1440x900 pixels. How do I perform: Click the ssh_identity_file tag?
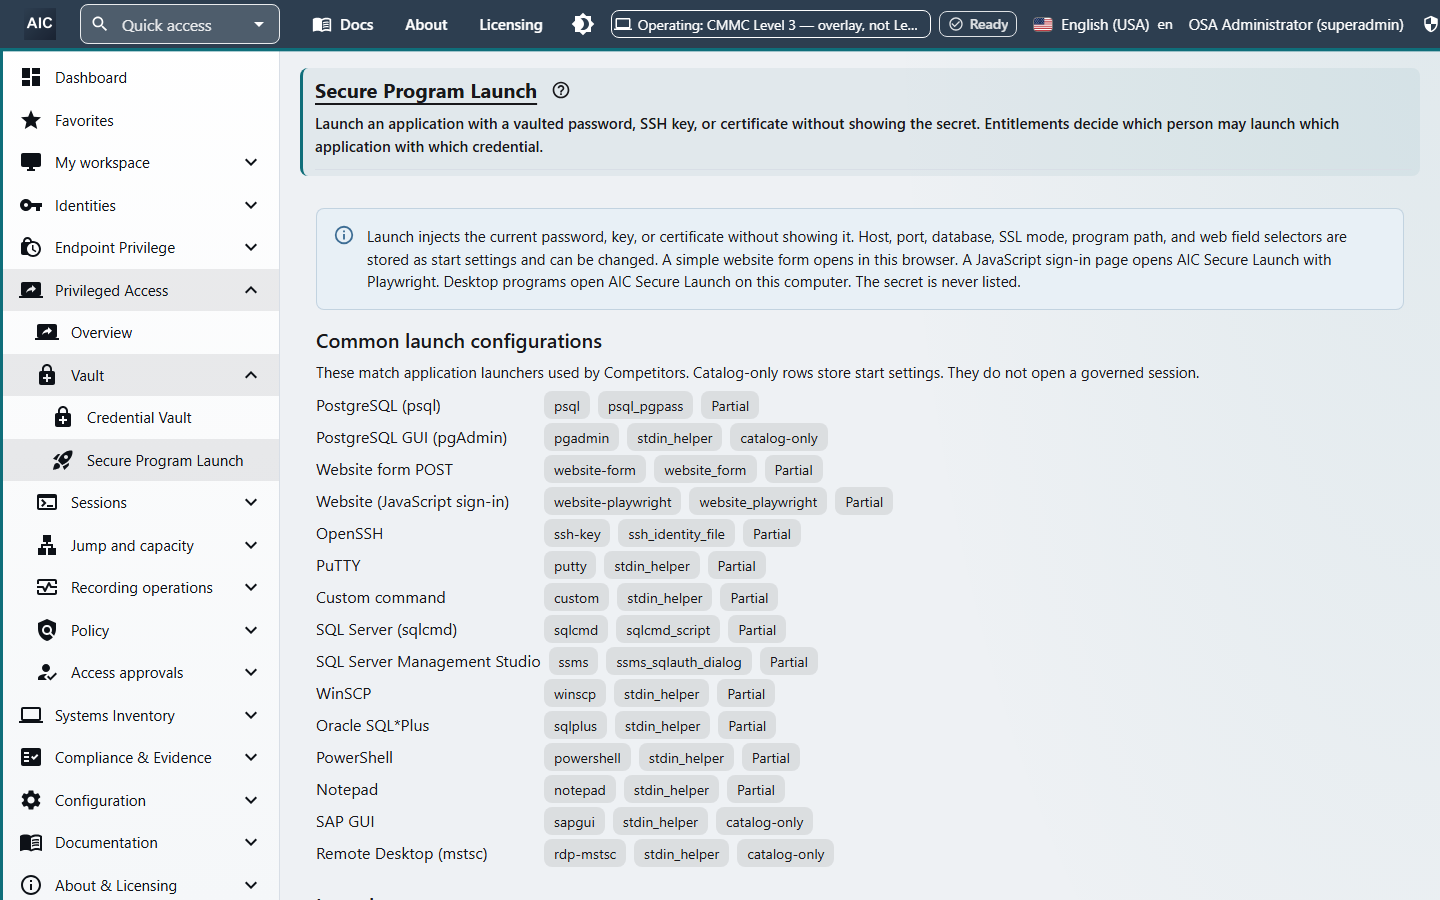[677, 534]
